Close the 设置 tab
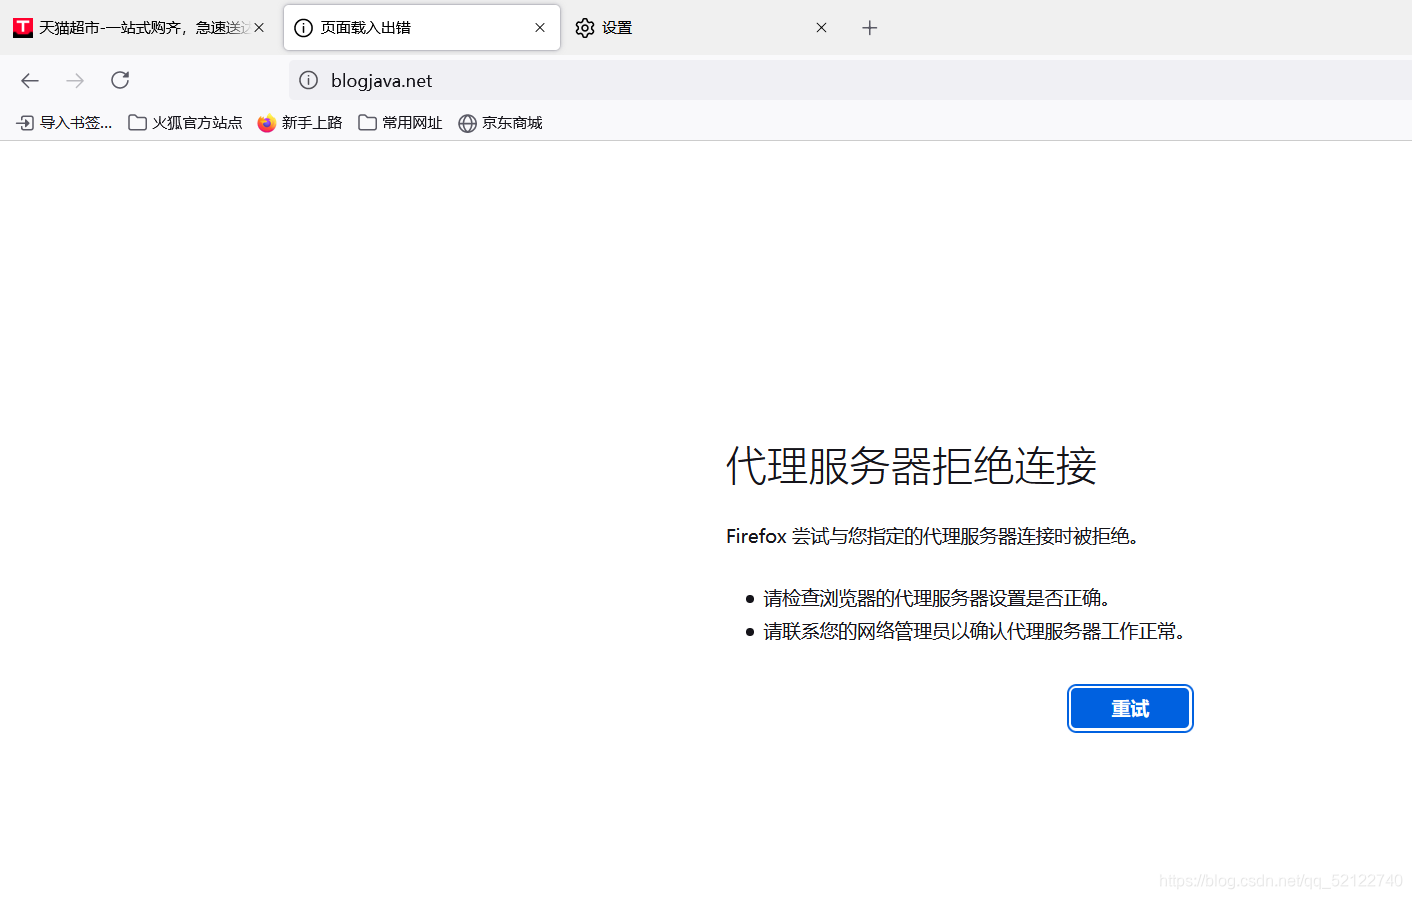This screenshot has height=899, width=1412. click(x=821, y=28)
